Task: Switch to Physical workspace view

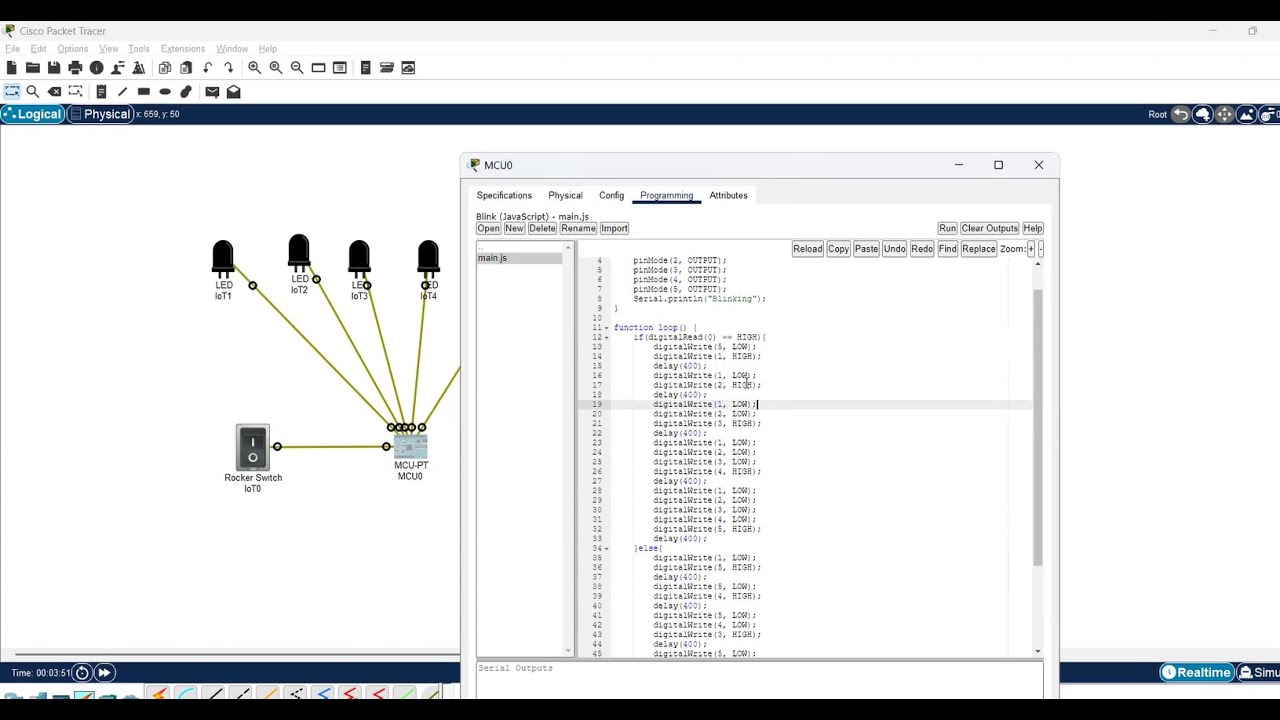Action: click(x=100, y=114)
